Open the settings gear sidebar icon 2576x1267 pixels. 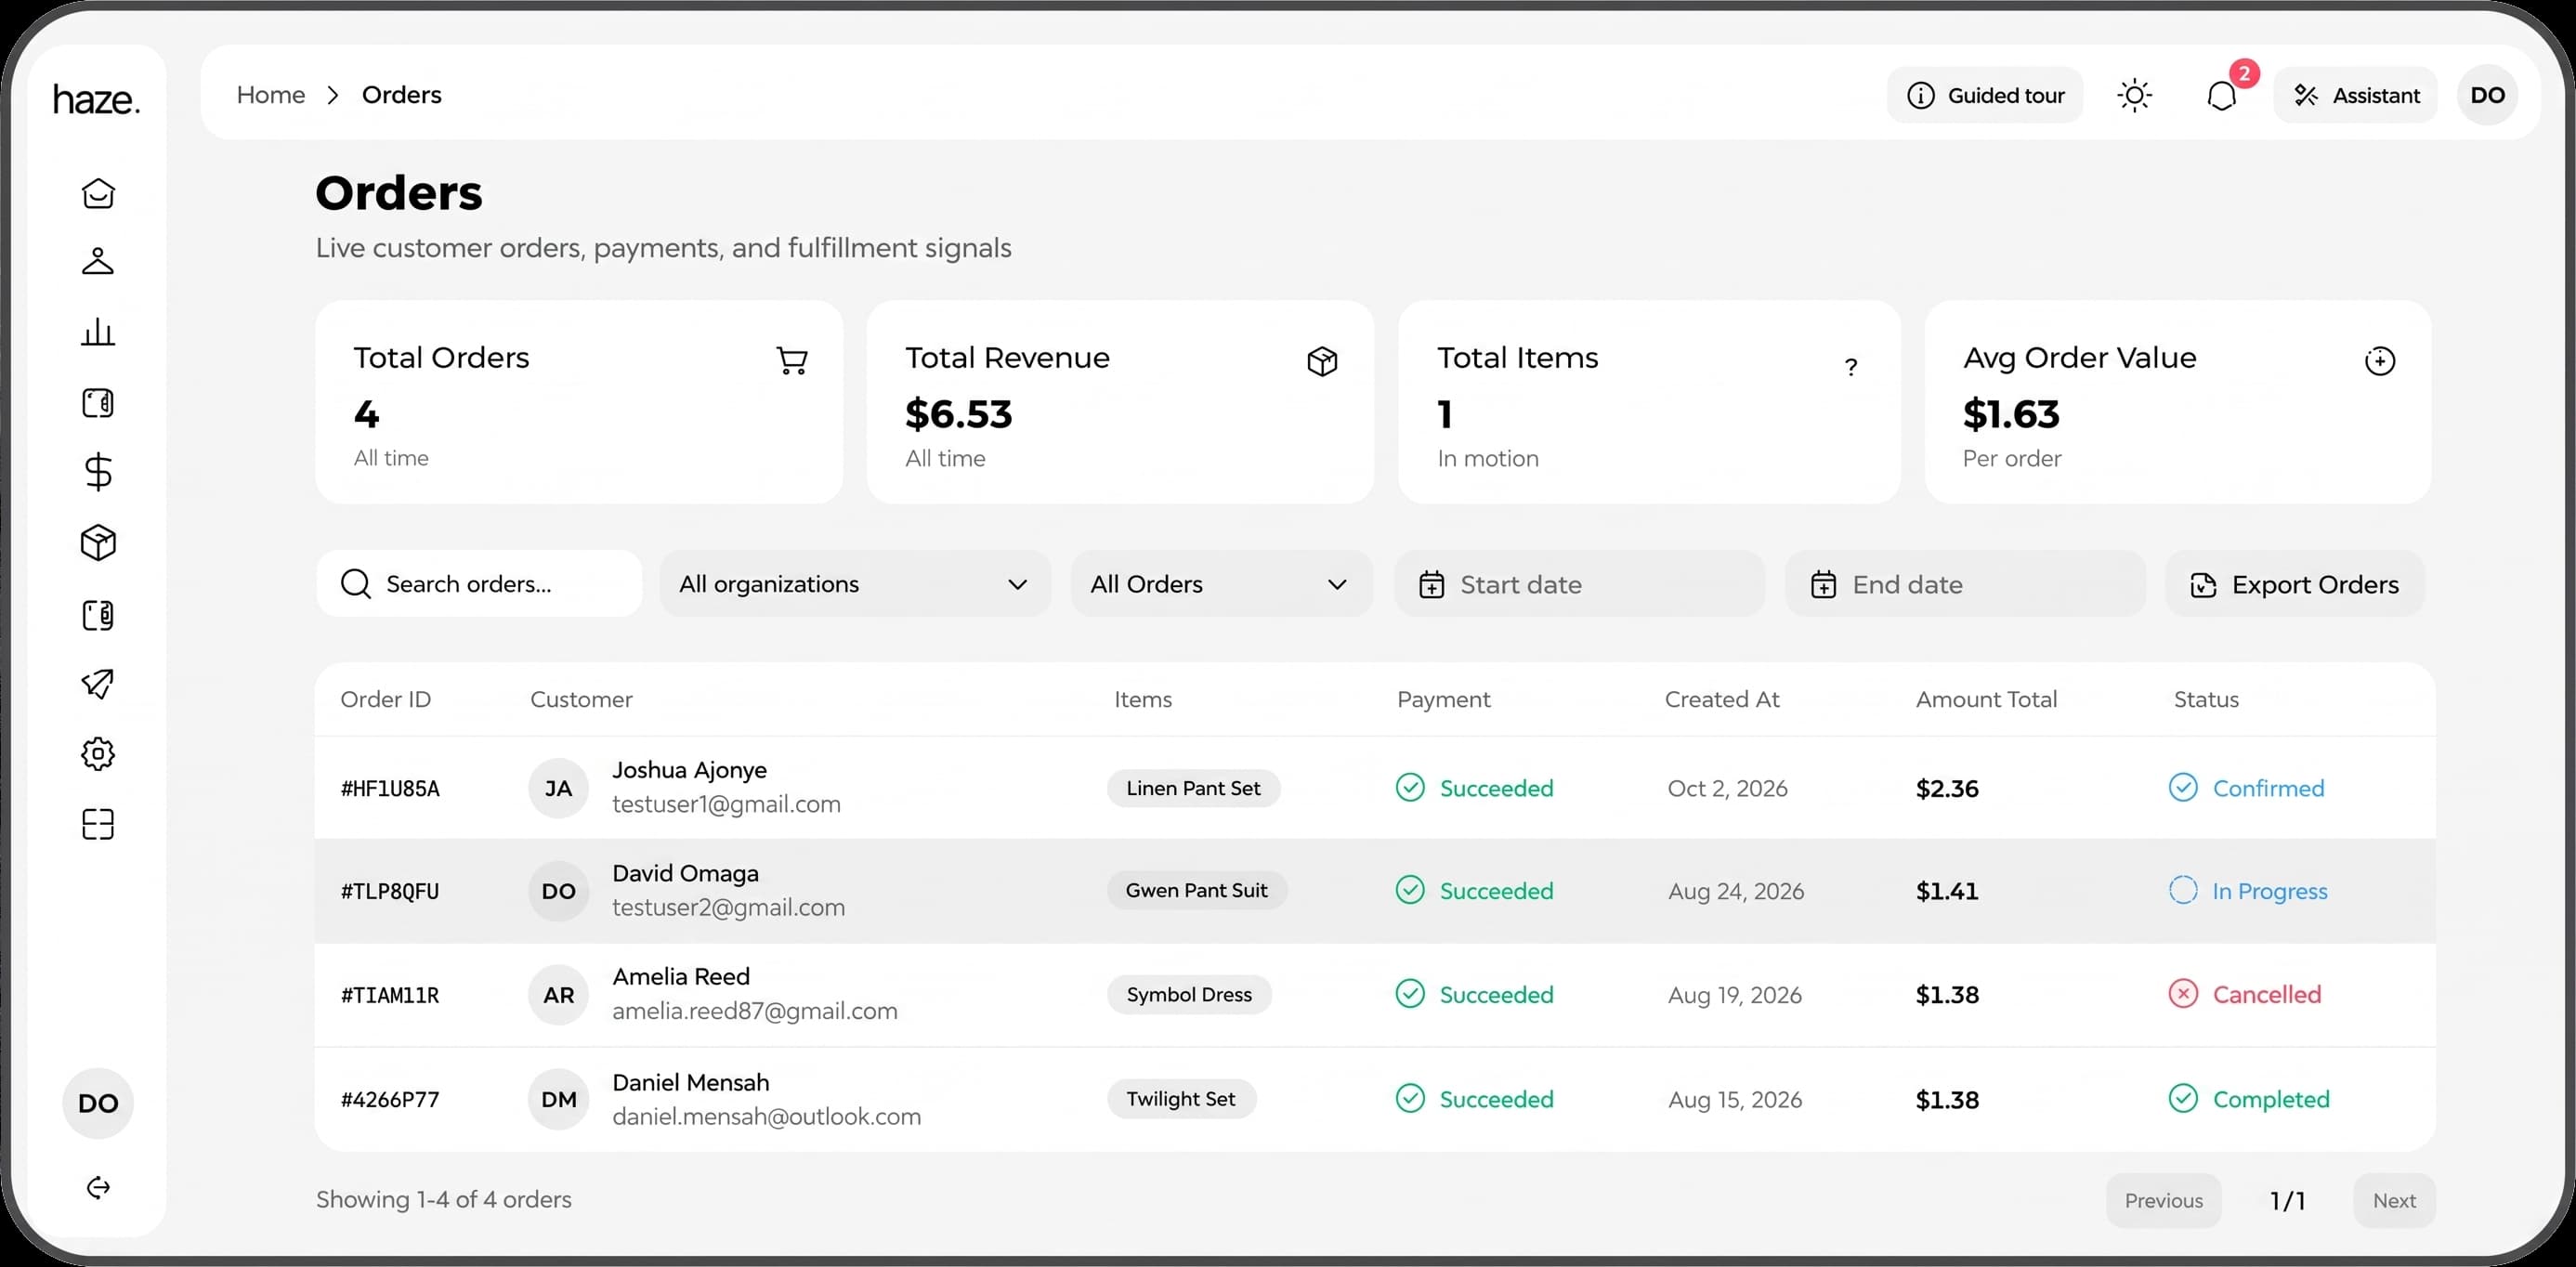pyautogui.click(x=98, y=754)
